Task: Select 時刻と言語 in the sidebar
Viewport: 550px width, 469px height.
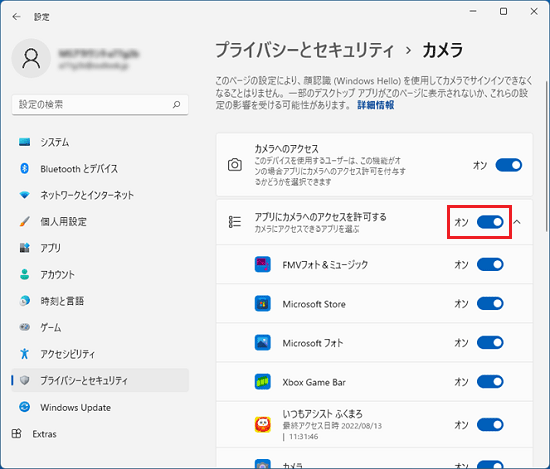Action: click(x=100, y=301)
